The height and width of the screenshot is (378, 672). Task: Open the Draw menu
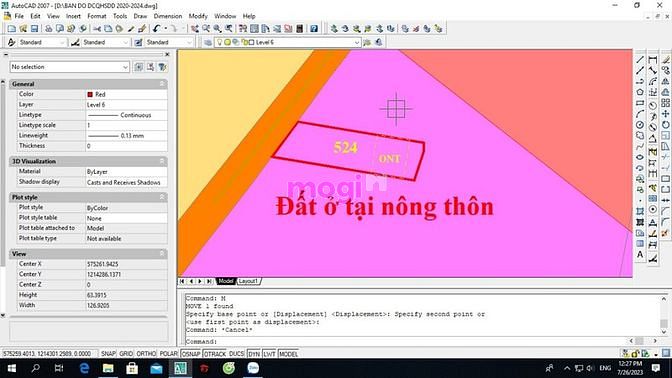[140, 16]
